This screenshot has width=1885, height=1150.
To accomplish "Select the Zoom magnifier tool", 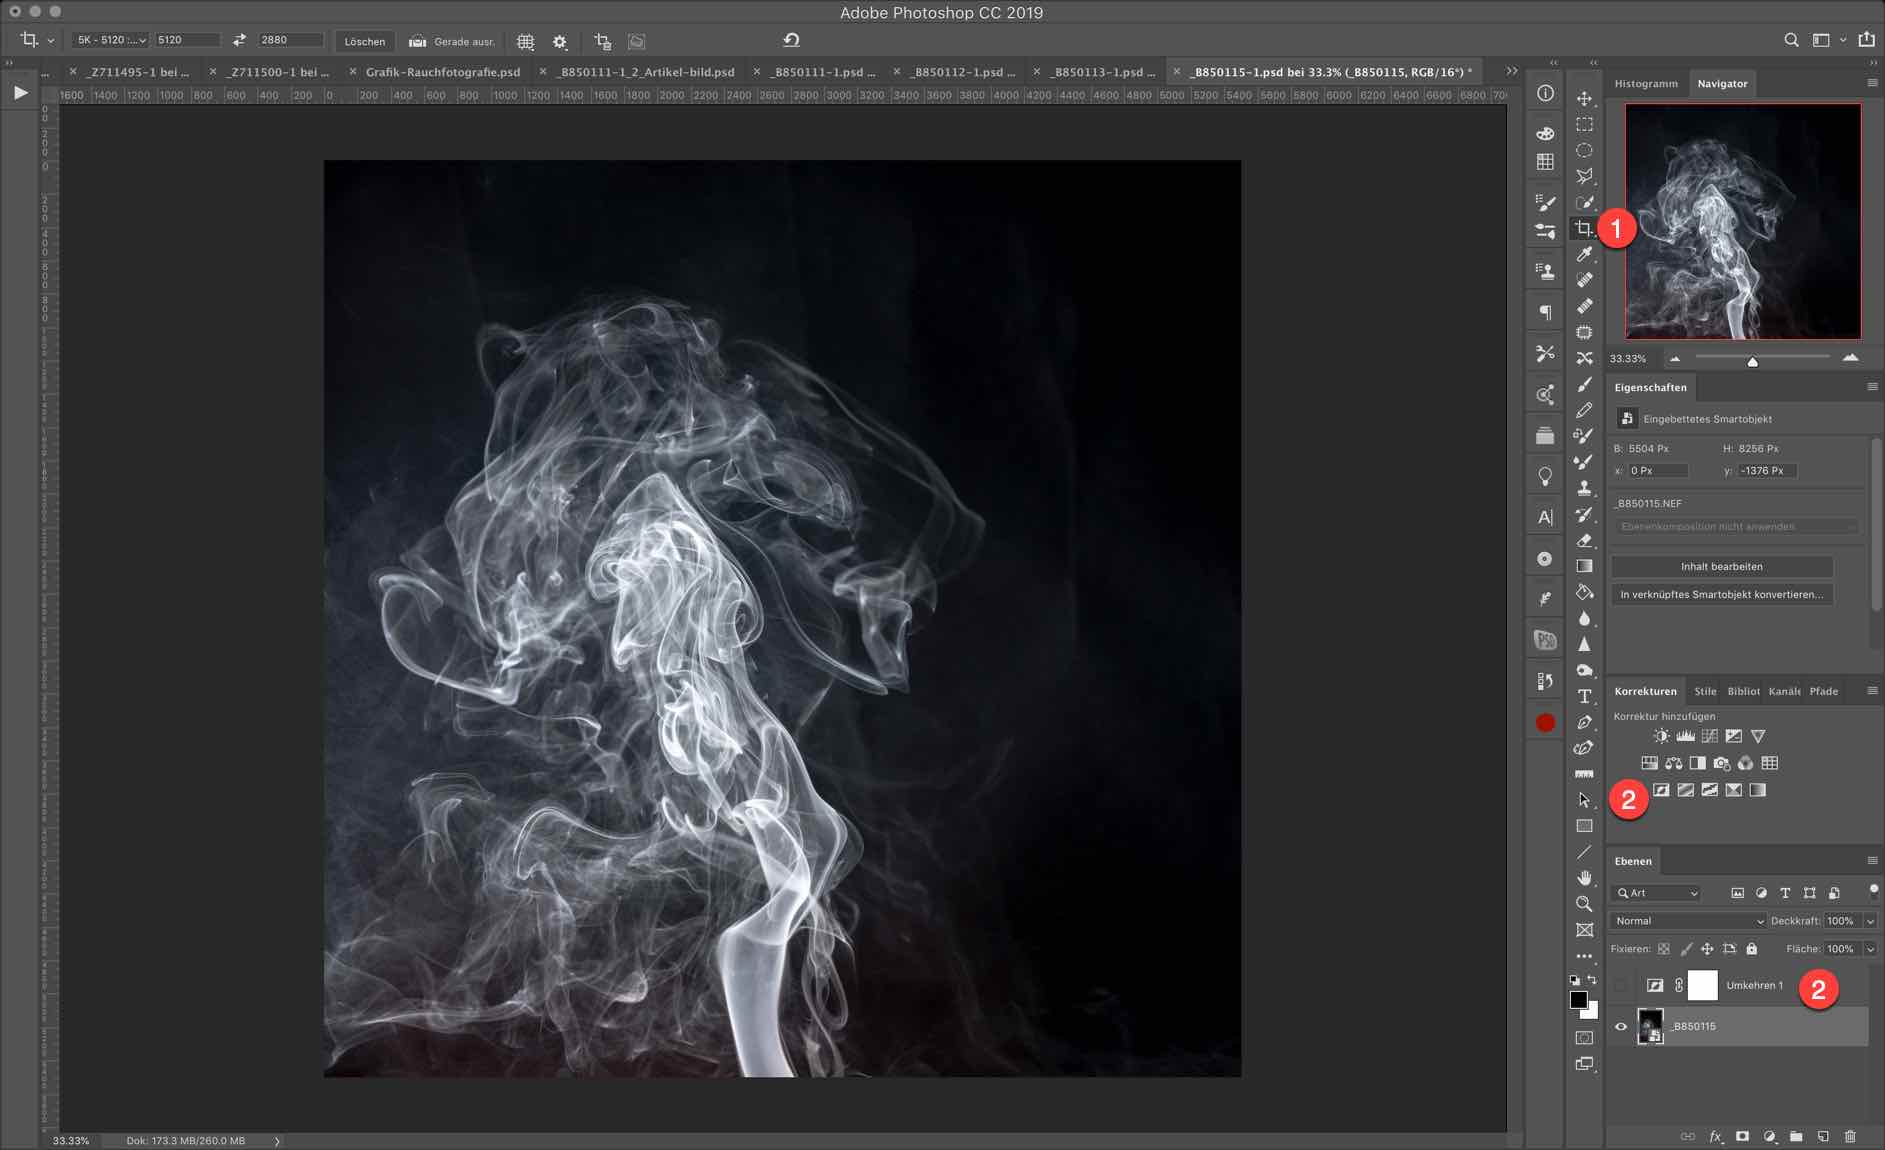I will tap(1584, 904).
